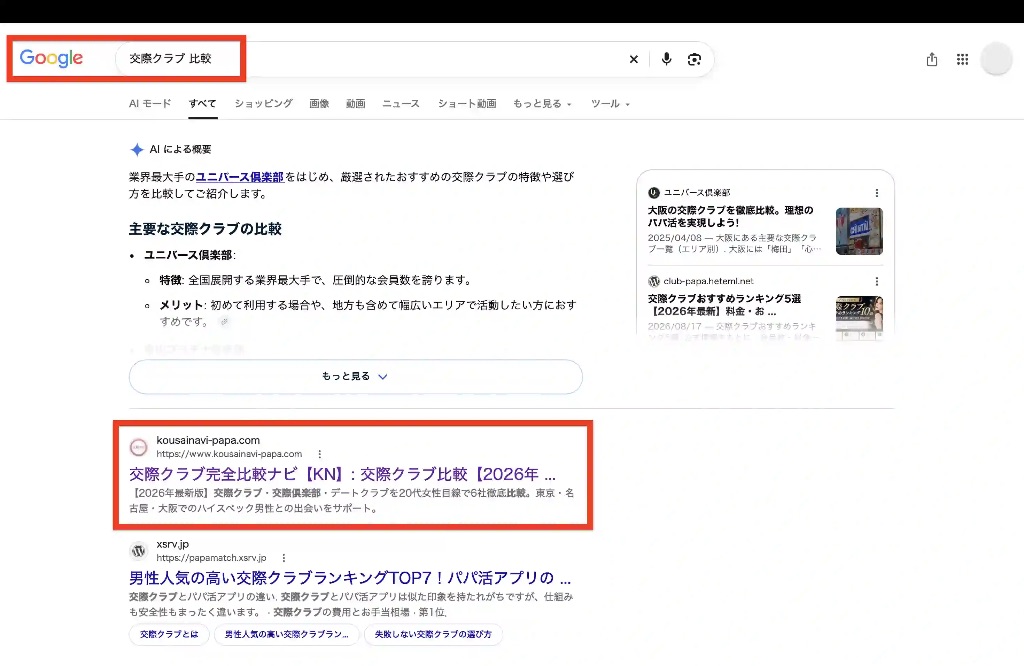This screenshot has height=666, width=1024.
Task: Switch to ショート動画 tab
Action: (x=467, y=103)
